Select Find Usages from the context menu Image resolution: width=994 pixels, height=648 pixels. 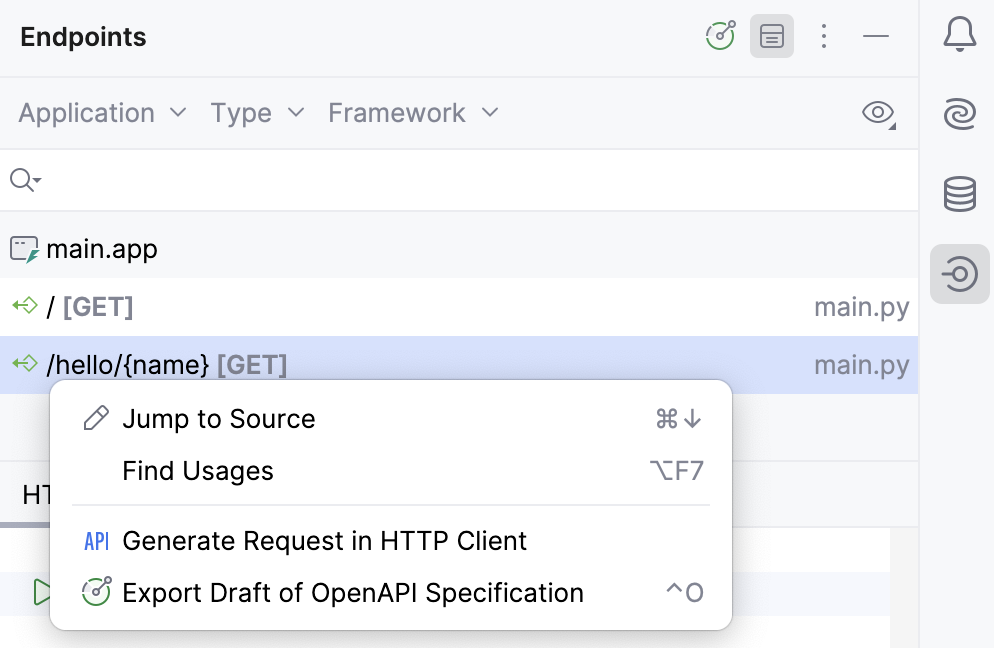197,470
